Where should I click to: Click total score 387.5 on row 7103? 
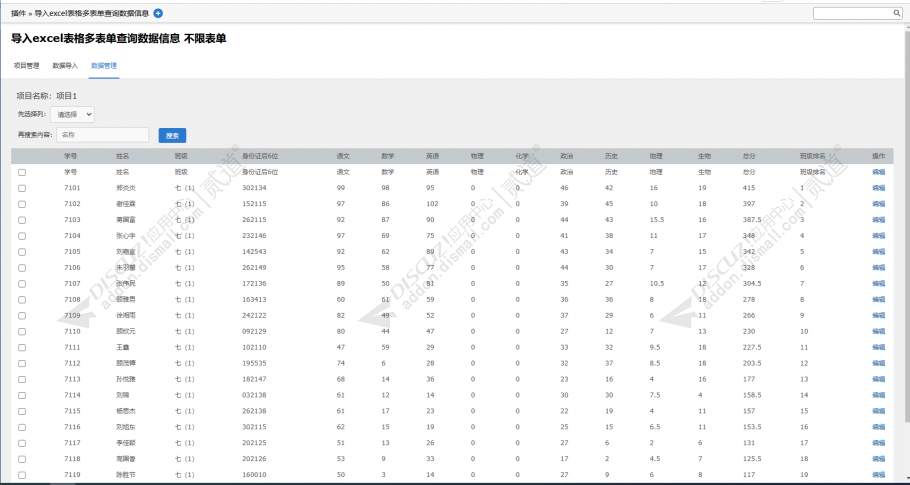752,220
